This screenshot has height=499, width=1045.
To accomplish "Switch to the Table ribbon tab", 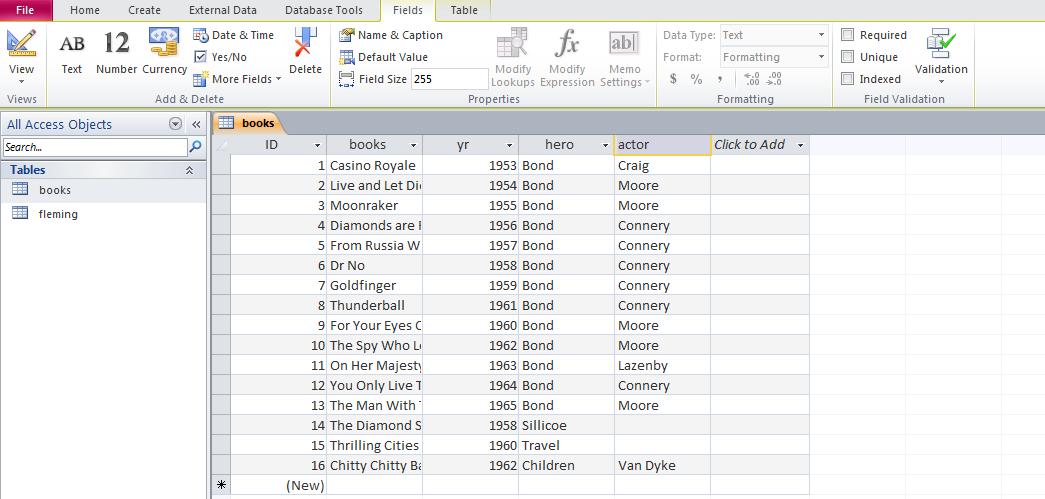I will 464,10.
